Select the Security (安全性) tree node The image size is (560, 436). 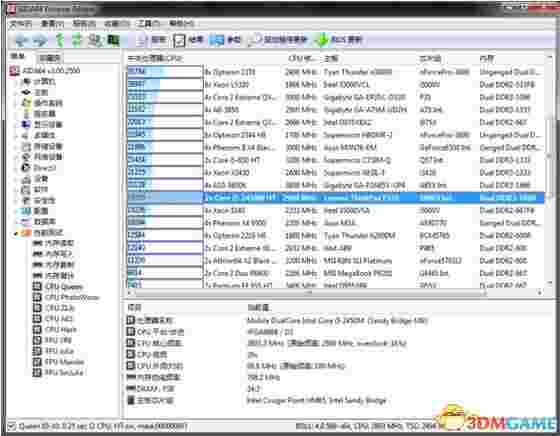[x=39, y=200]
